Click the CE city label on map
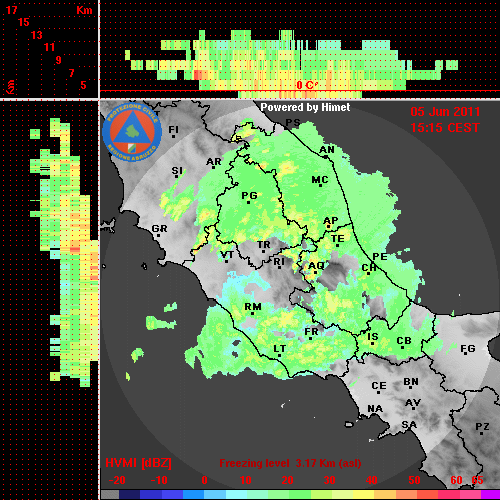 (x=379, y=386)
